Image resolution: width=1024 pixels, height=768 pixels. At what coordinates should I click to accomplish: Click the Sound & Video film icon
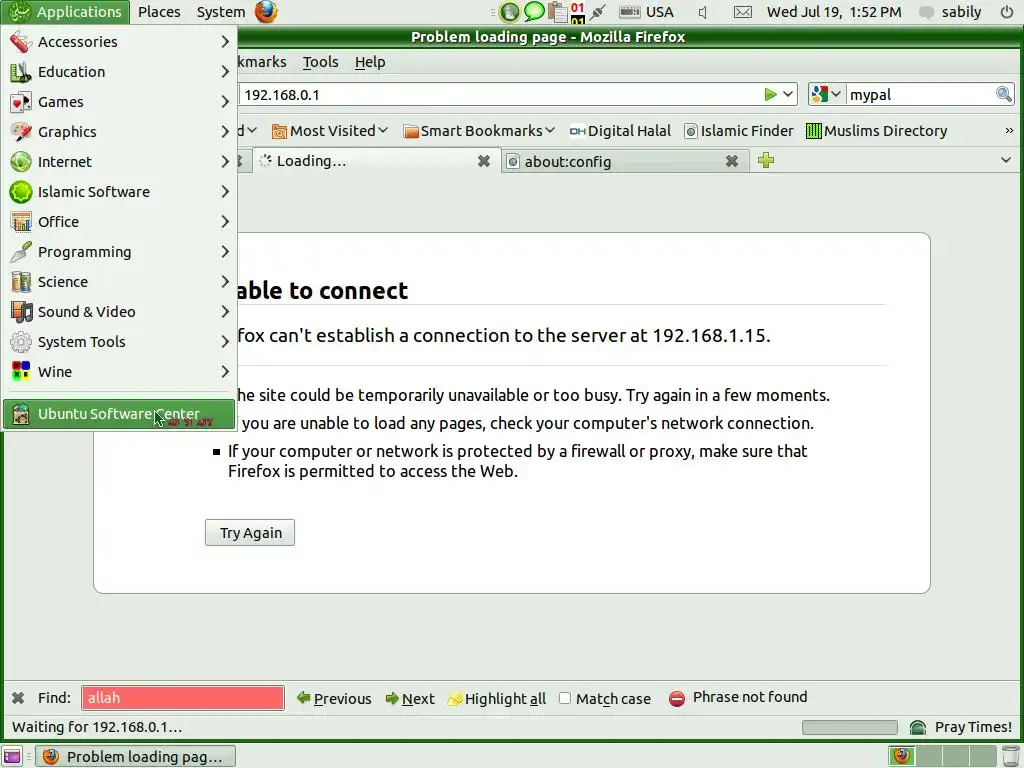click(x=20, y=312)
